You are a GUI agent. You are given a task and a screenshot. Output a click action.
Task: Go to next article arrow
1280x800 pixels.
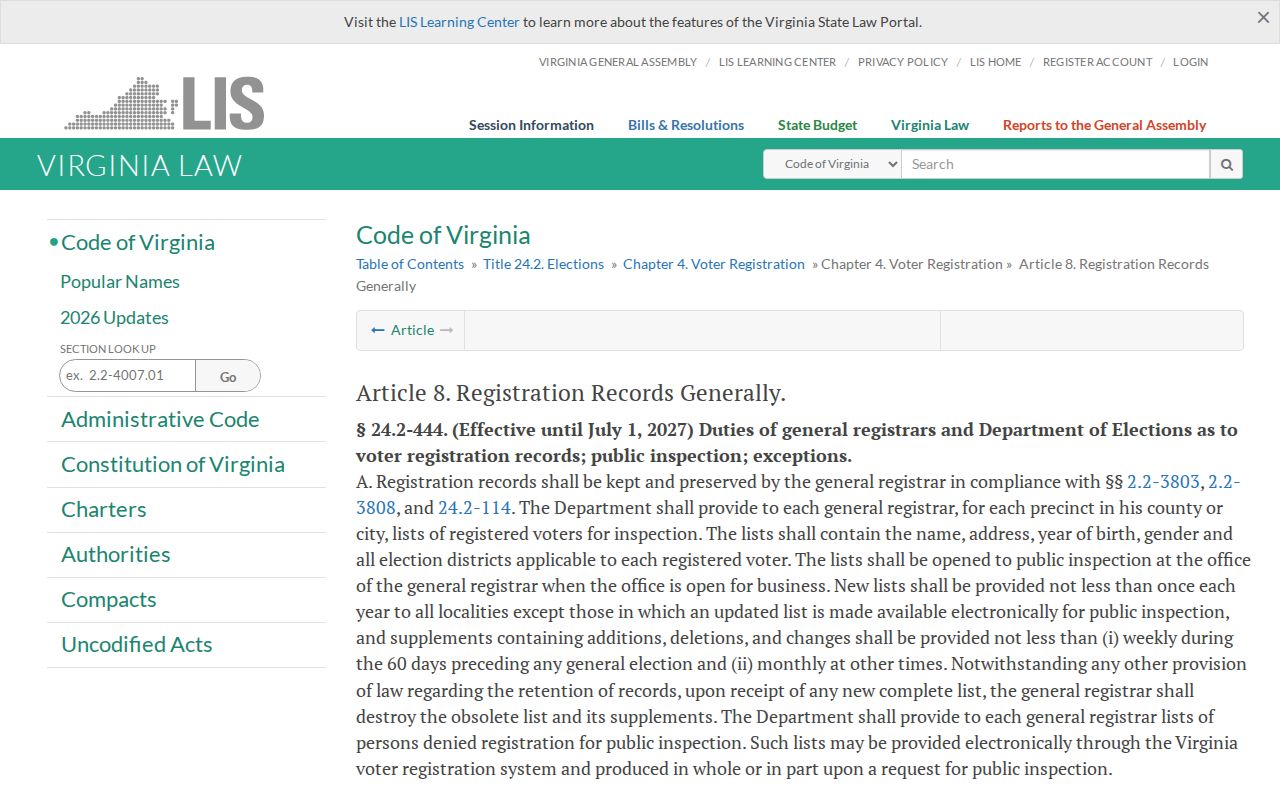pos(447,330)
